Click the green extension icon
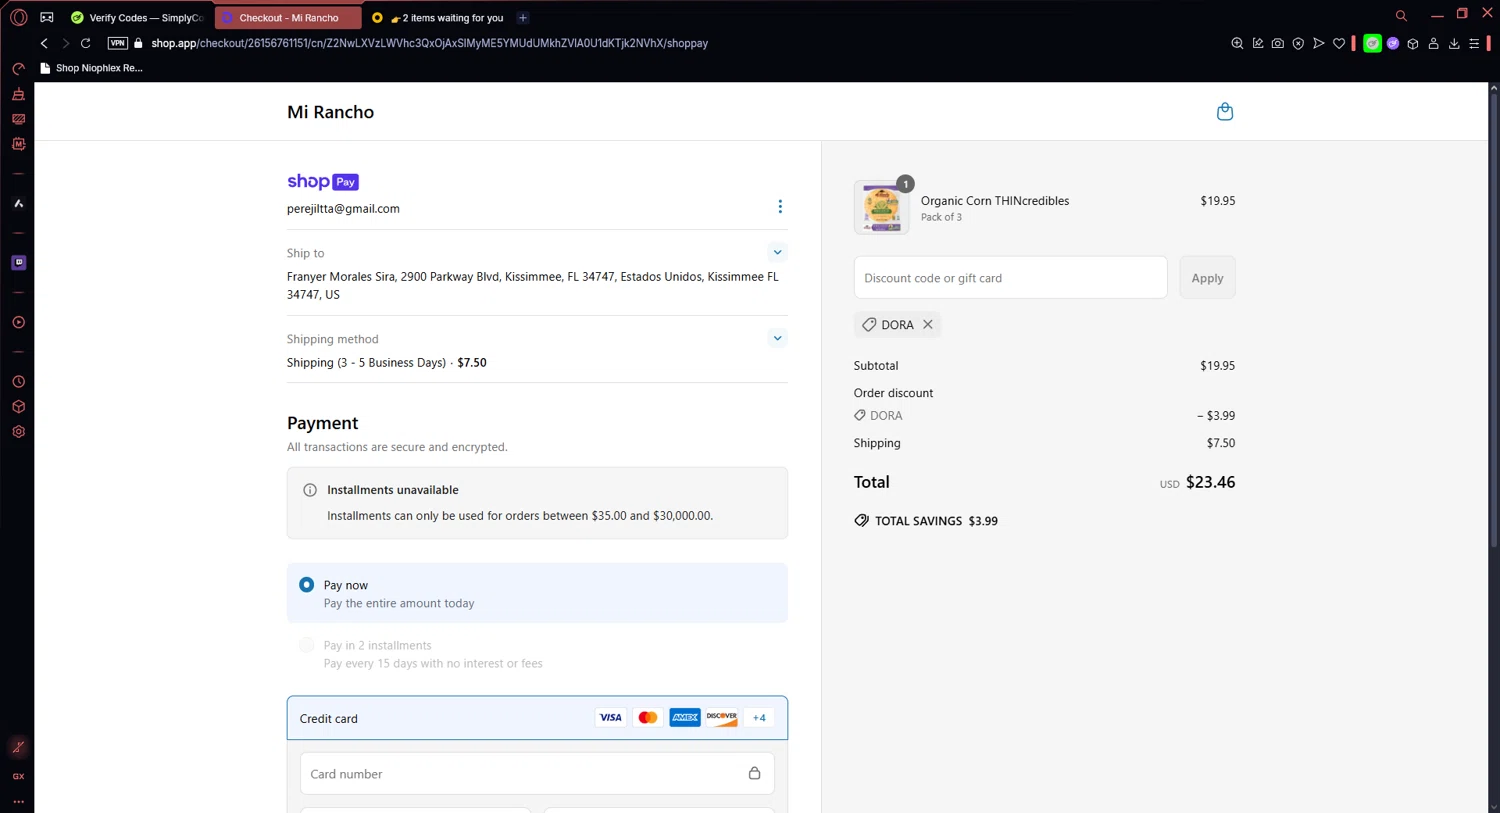Image resolution: width=1500 pixels, height=813 pixels. coord(1372,43)
